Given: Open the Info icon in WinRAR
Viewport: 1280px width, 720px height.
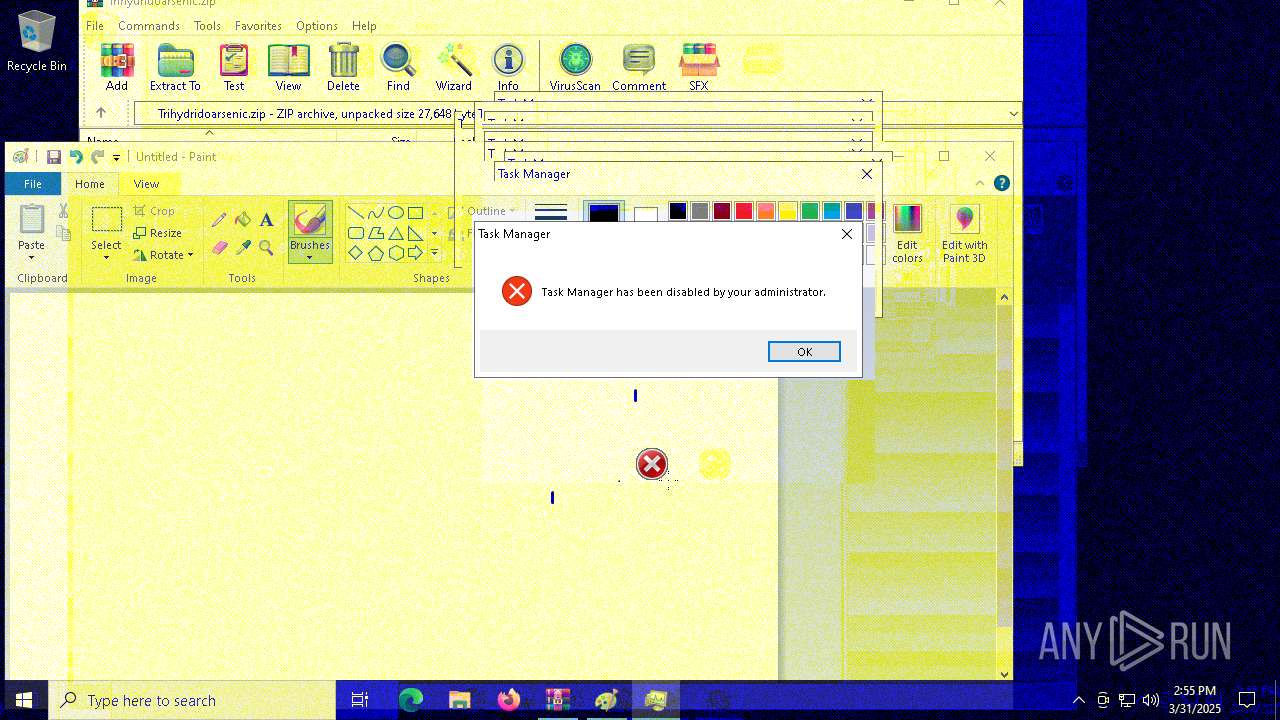Looking at the screenshot, I should pos(508,68).
